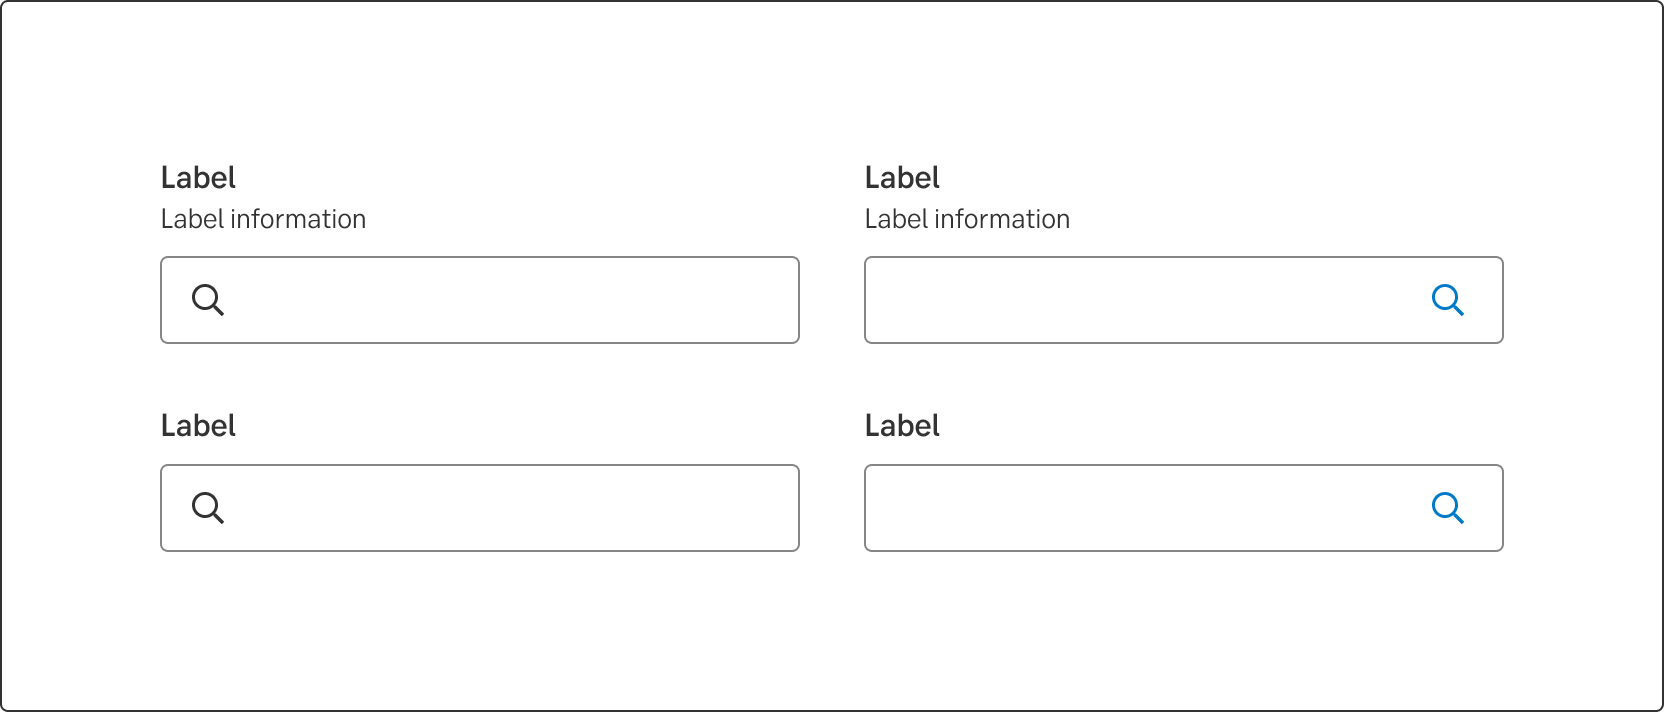
Task: Click the leading search glyph above 'Label information'
Action: click(208, 300)
